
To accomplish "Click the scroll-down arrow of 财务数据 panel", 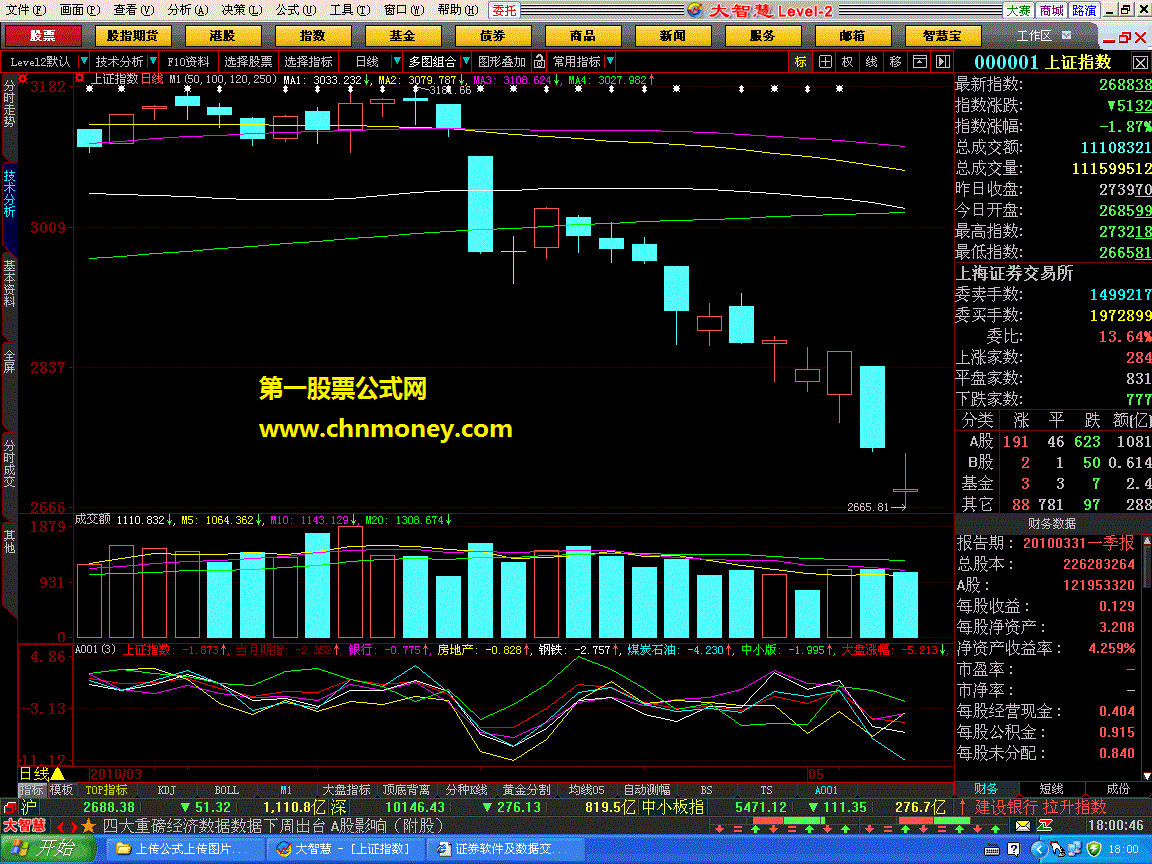I will (1147, 775).
